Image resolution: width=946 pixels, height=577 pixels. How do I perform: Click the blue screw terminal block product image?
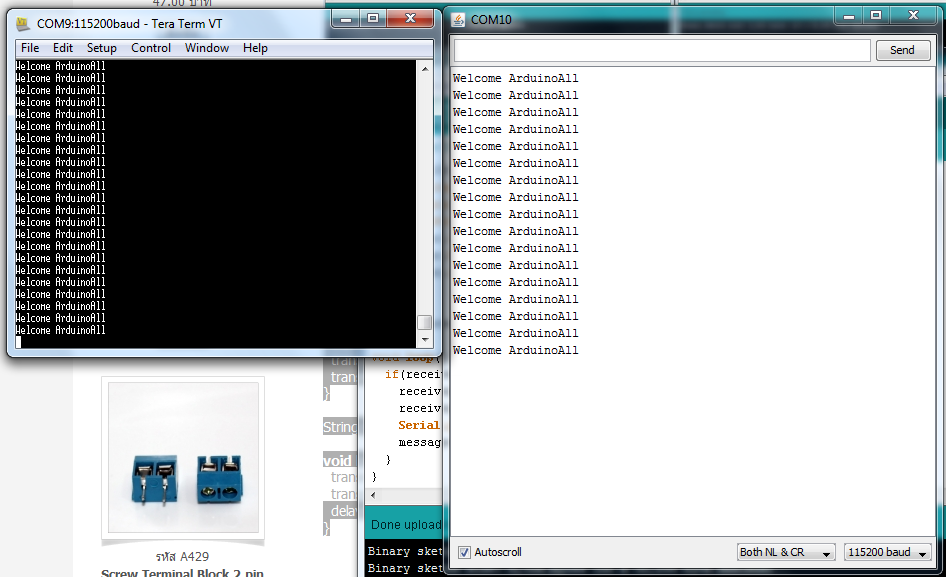[183, 457]
